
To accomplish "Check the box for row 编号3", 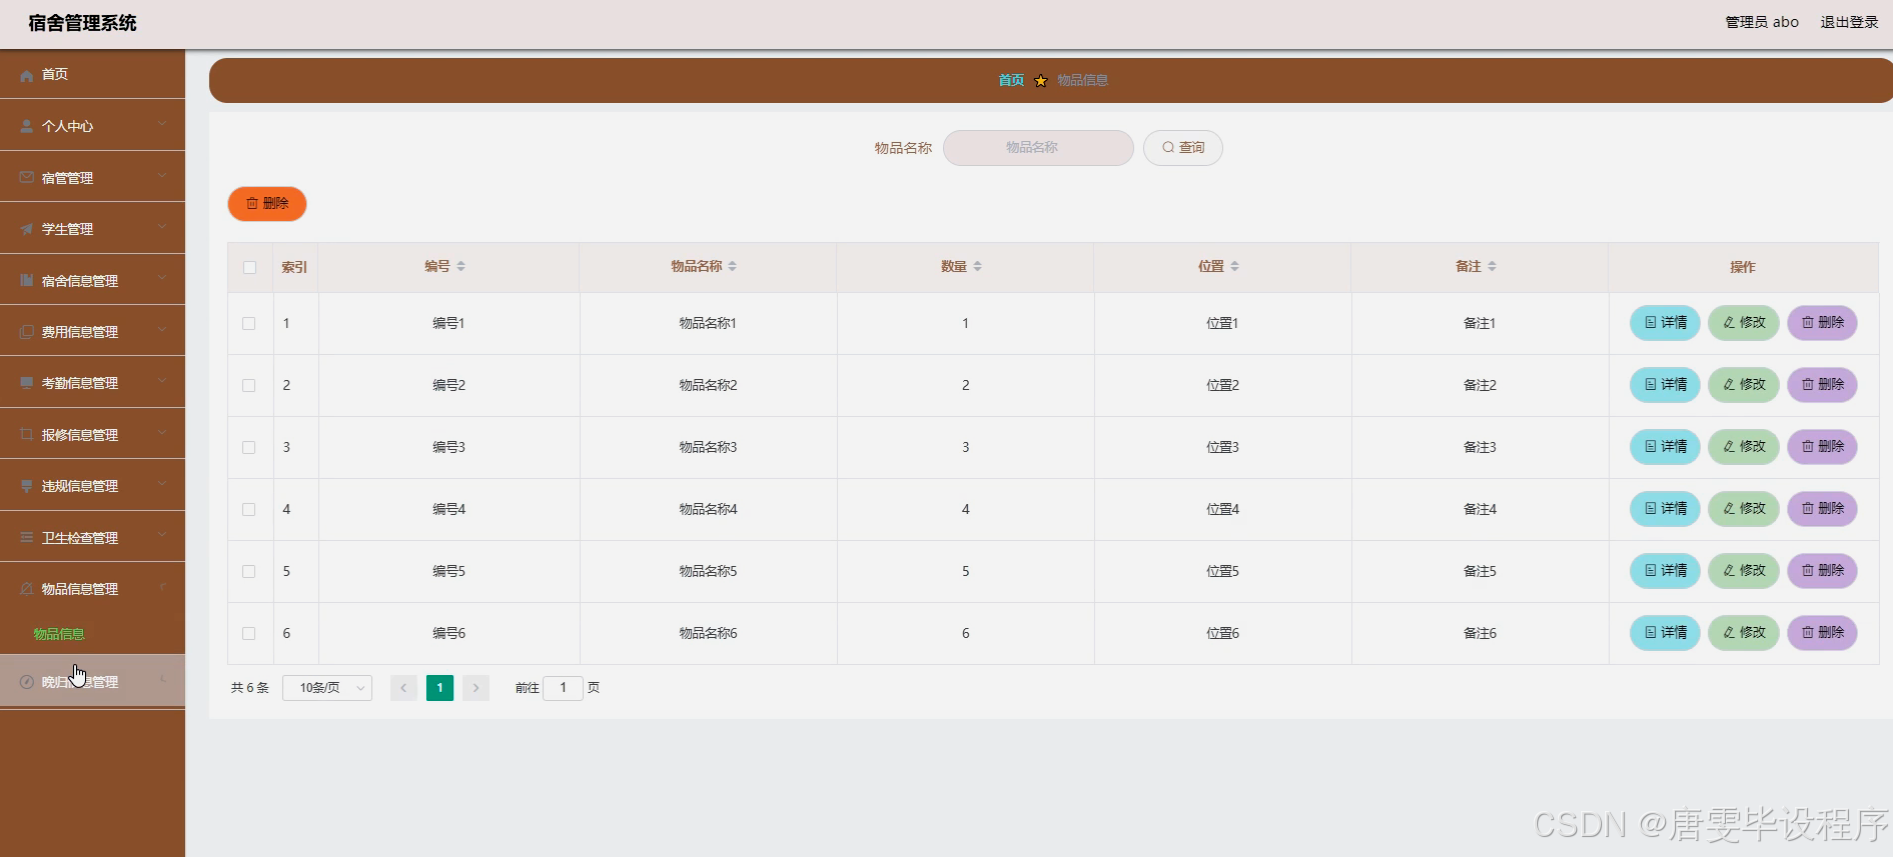I will 249,447.
